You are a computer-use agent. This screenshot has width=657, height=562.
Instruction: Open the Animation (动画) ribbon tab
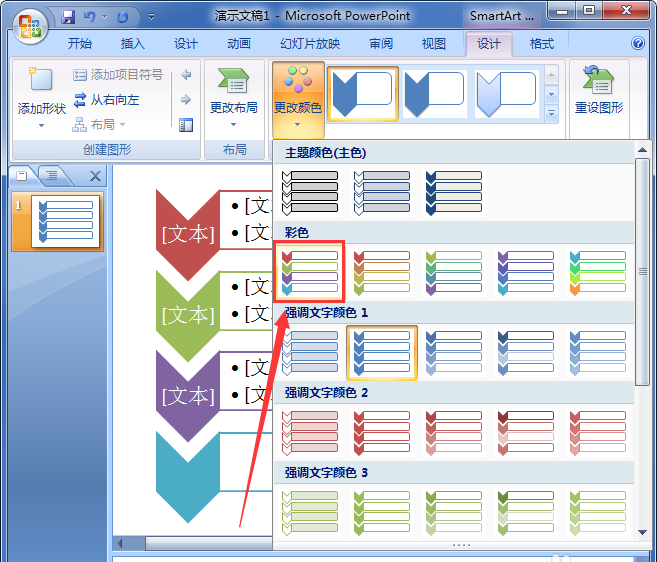coord(238,44)
